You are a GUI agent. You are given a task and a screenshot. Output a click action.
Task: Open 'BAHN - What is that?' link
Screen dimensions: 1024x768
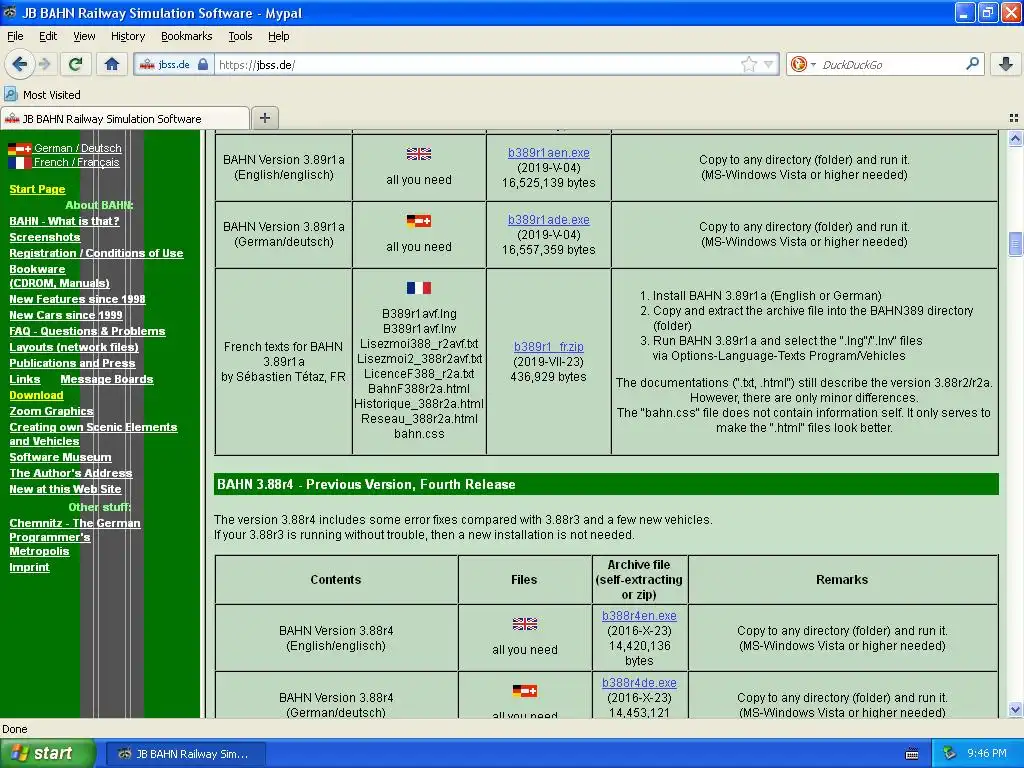tap(64, 221)
